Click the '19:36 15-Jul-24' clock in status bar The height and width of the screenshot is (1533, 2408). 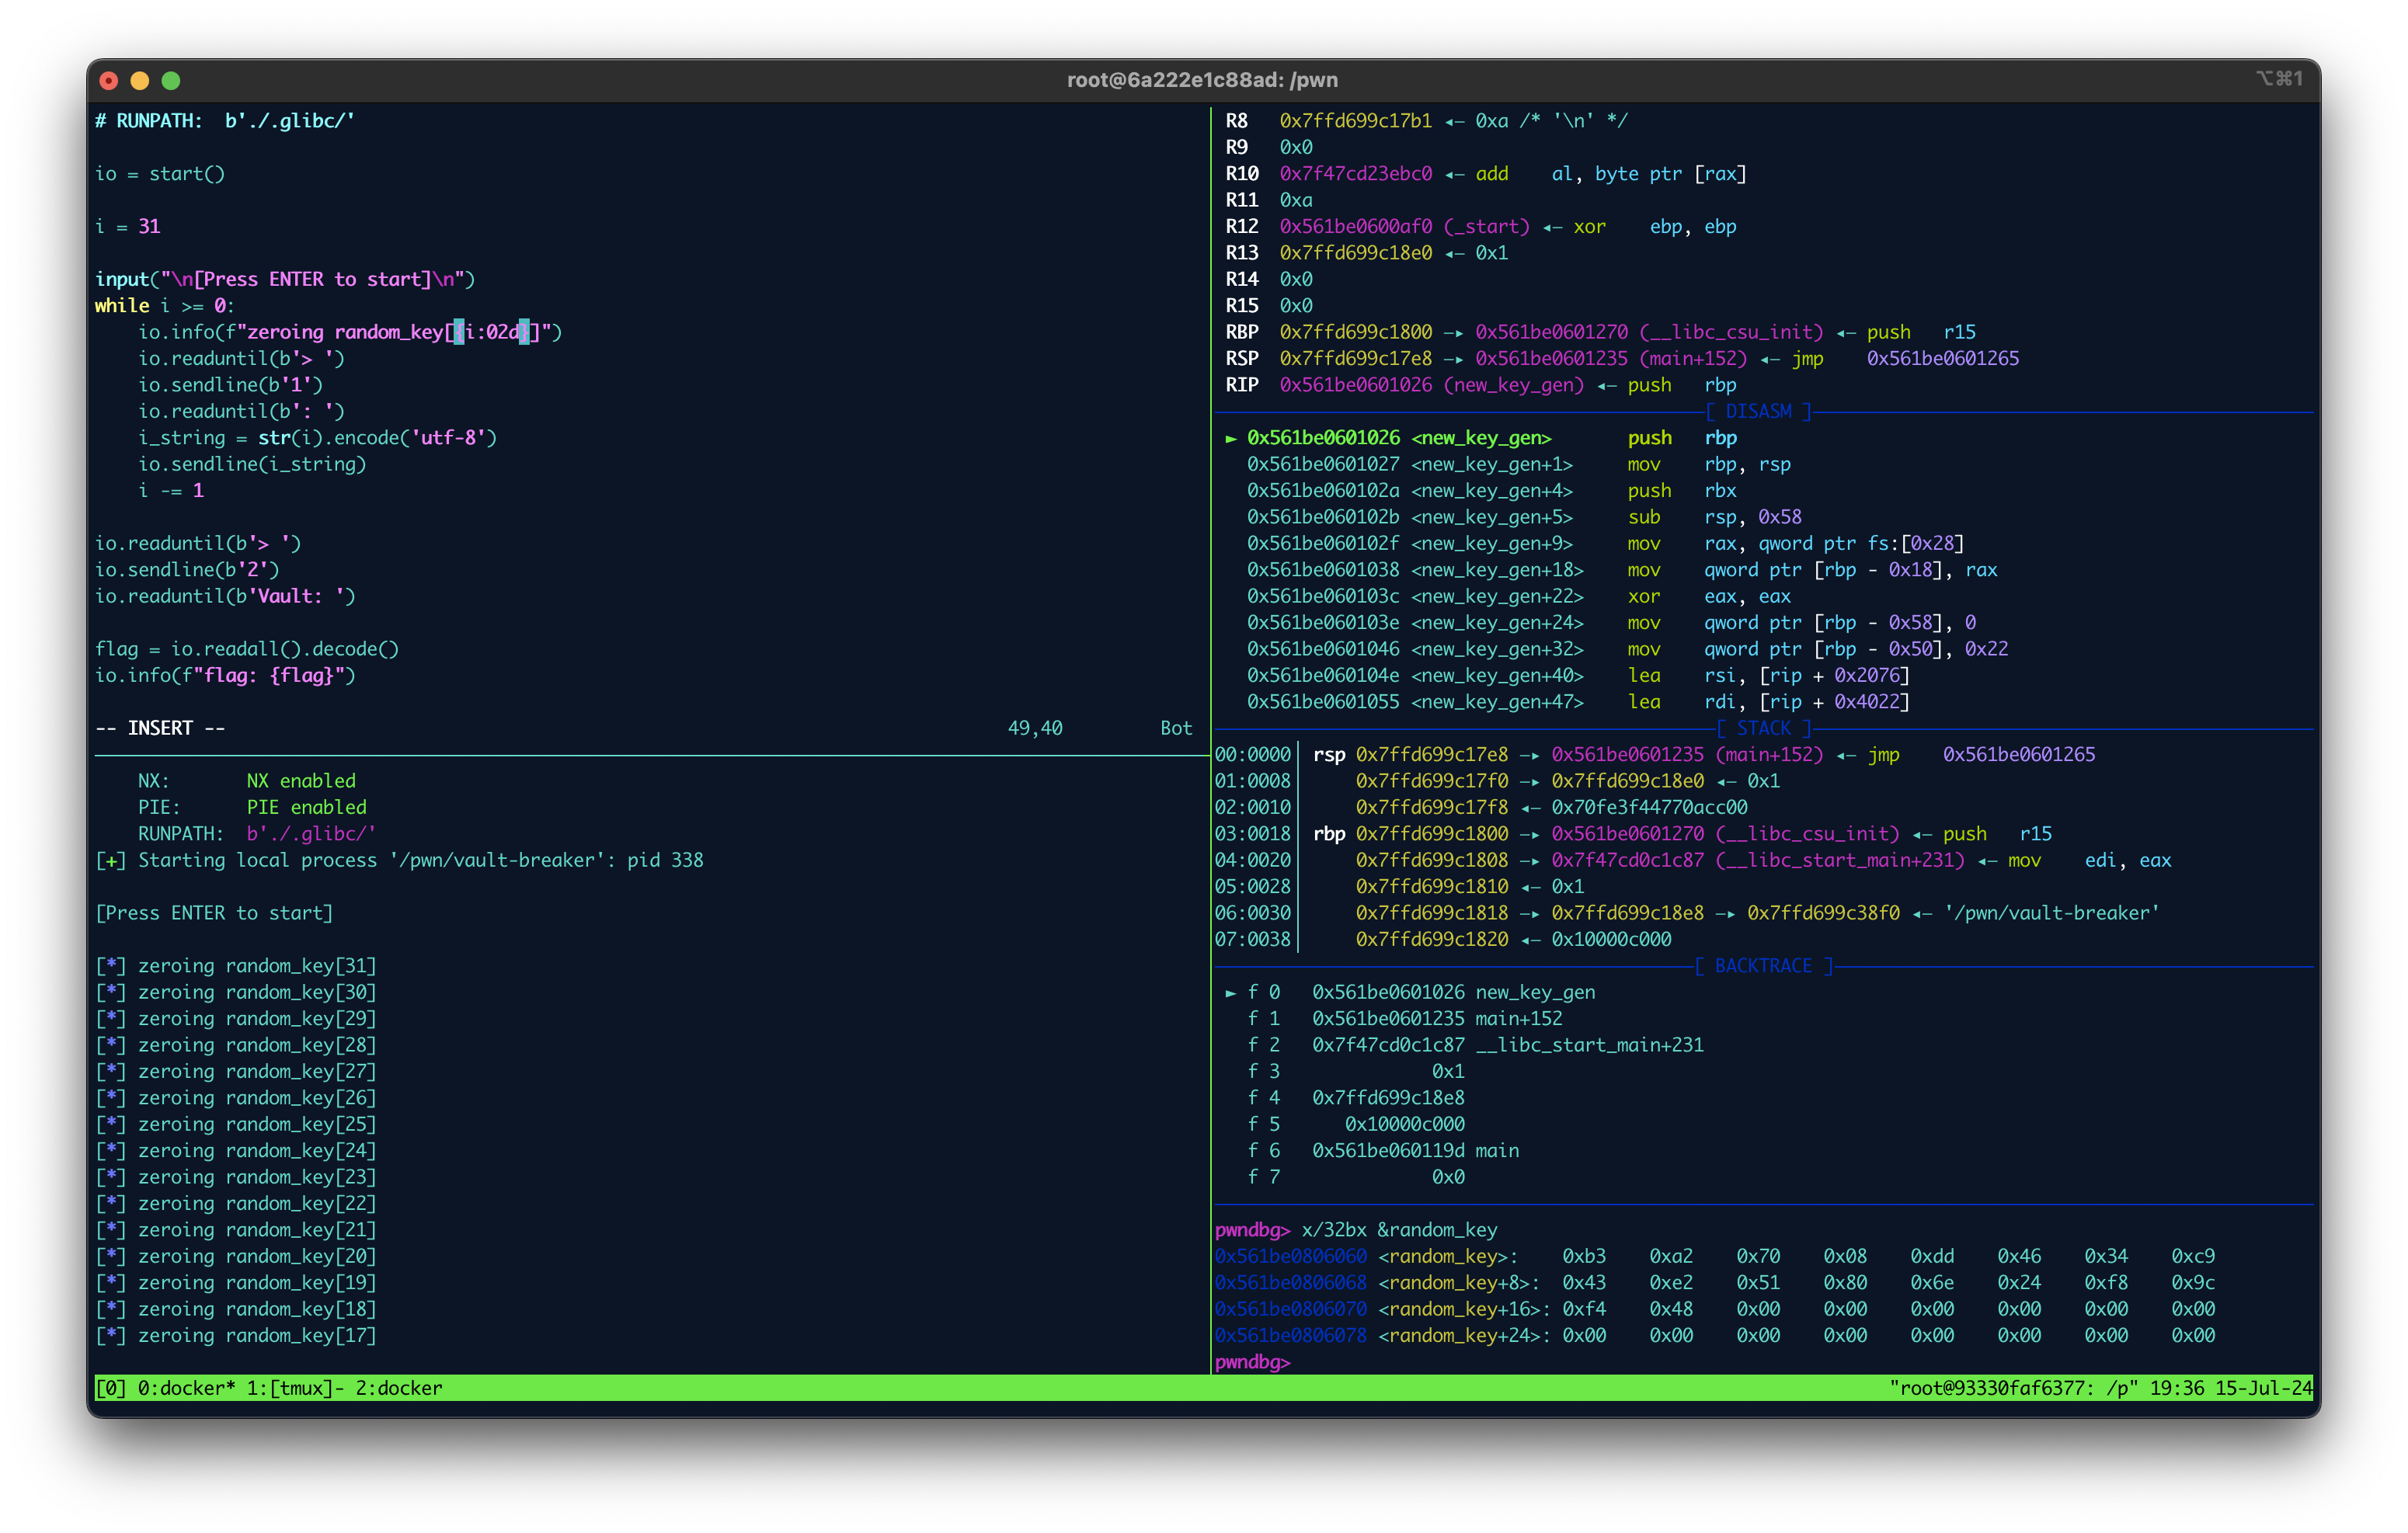pyautogui.click(x=2231, y=1387)
